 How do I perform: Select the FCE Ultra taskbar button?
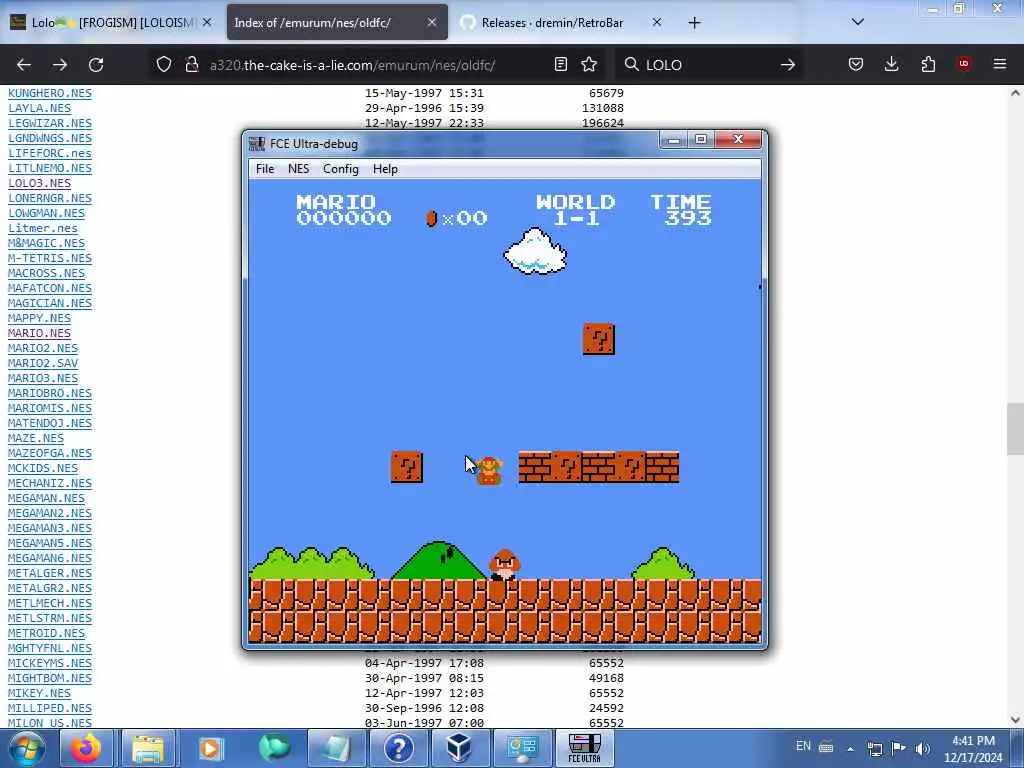pyautogui.click(x=584, y=748)
